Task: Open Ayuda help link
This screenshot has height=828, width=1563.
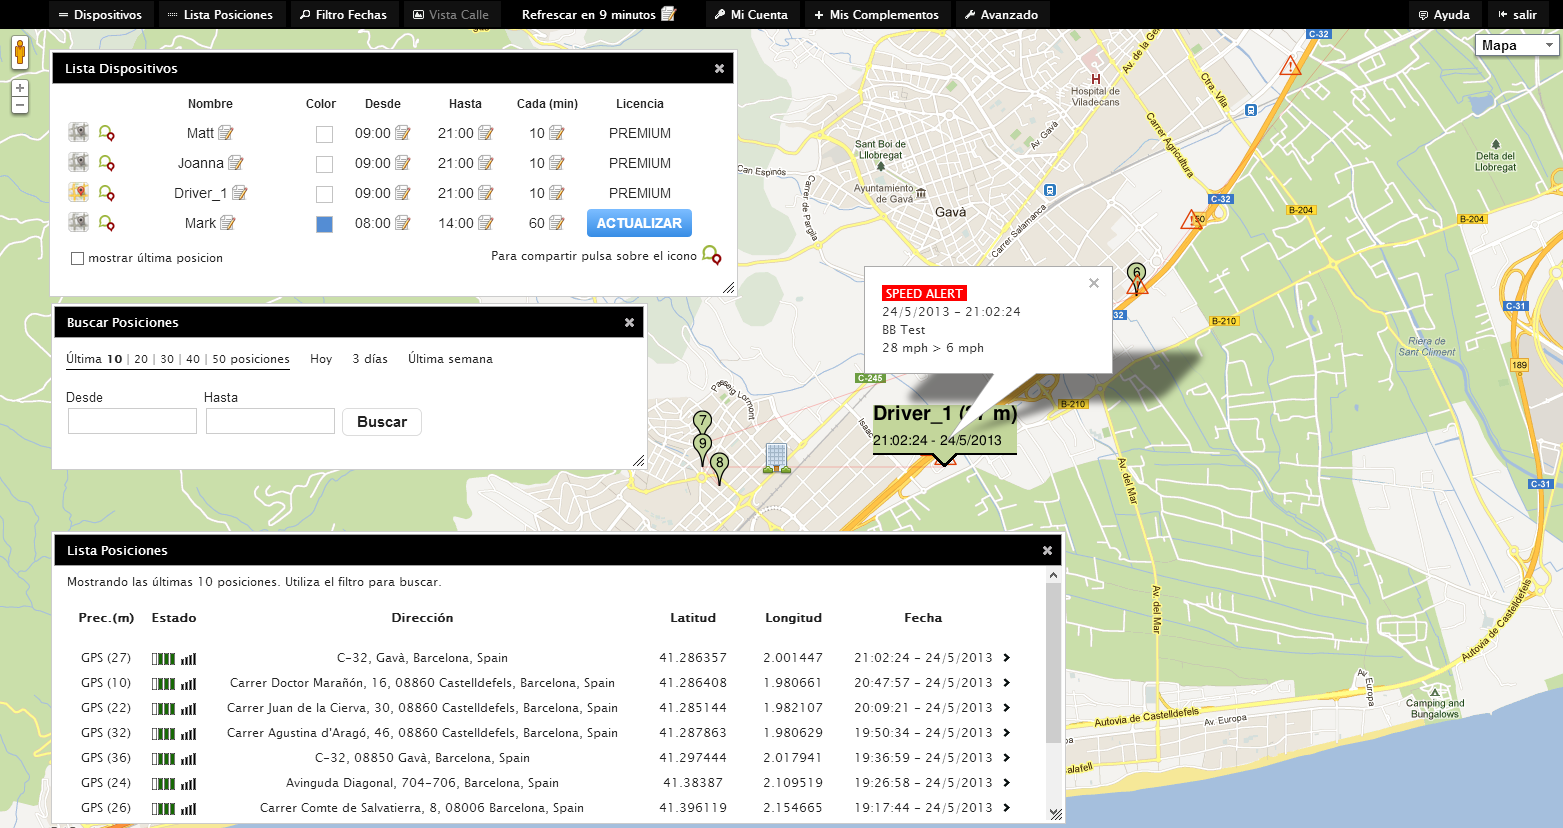Action: pos(1444,14)
